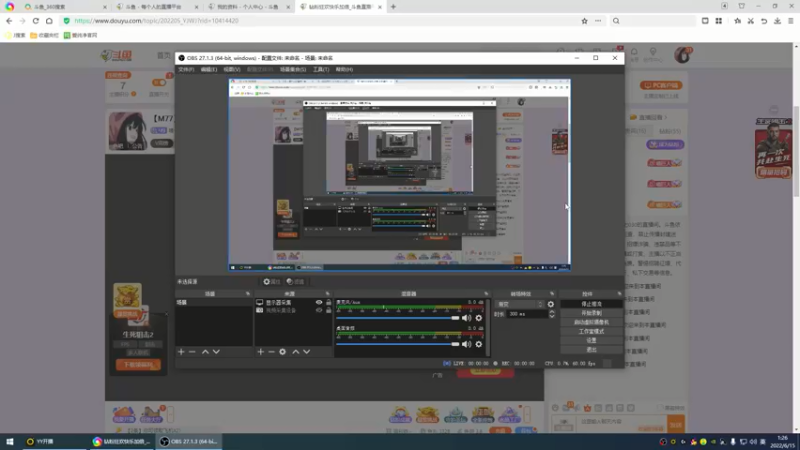Move the scene down in the Scenes panel

pos(216,352)
